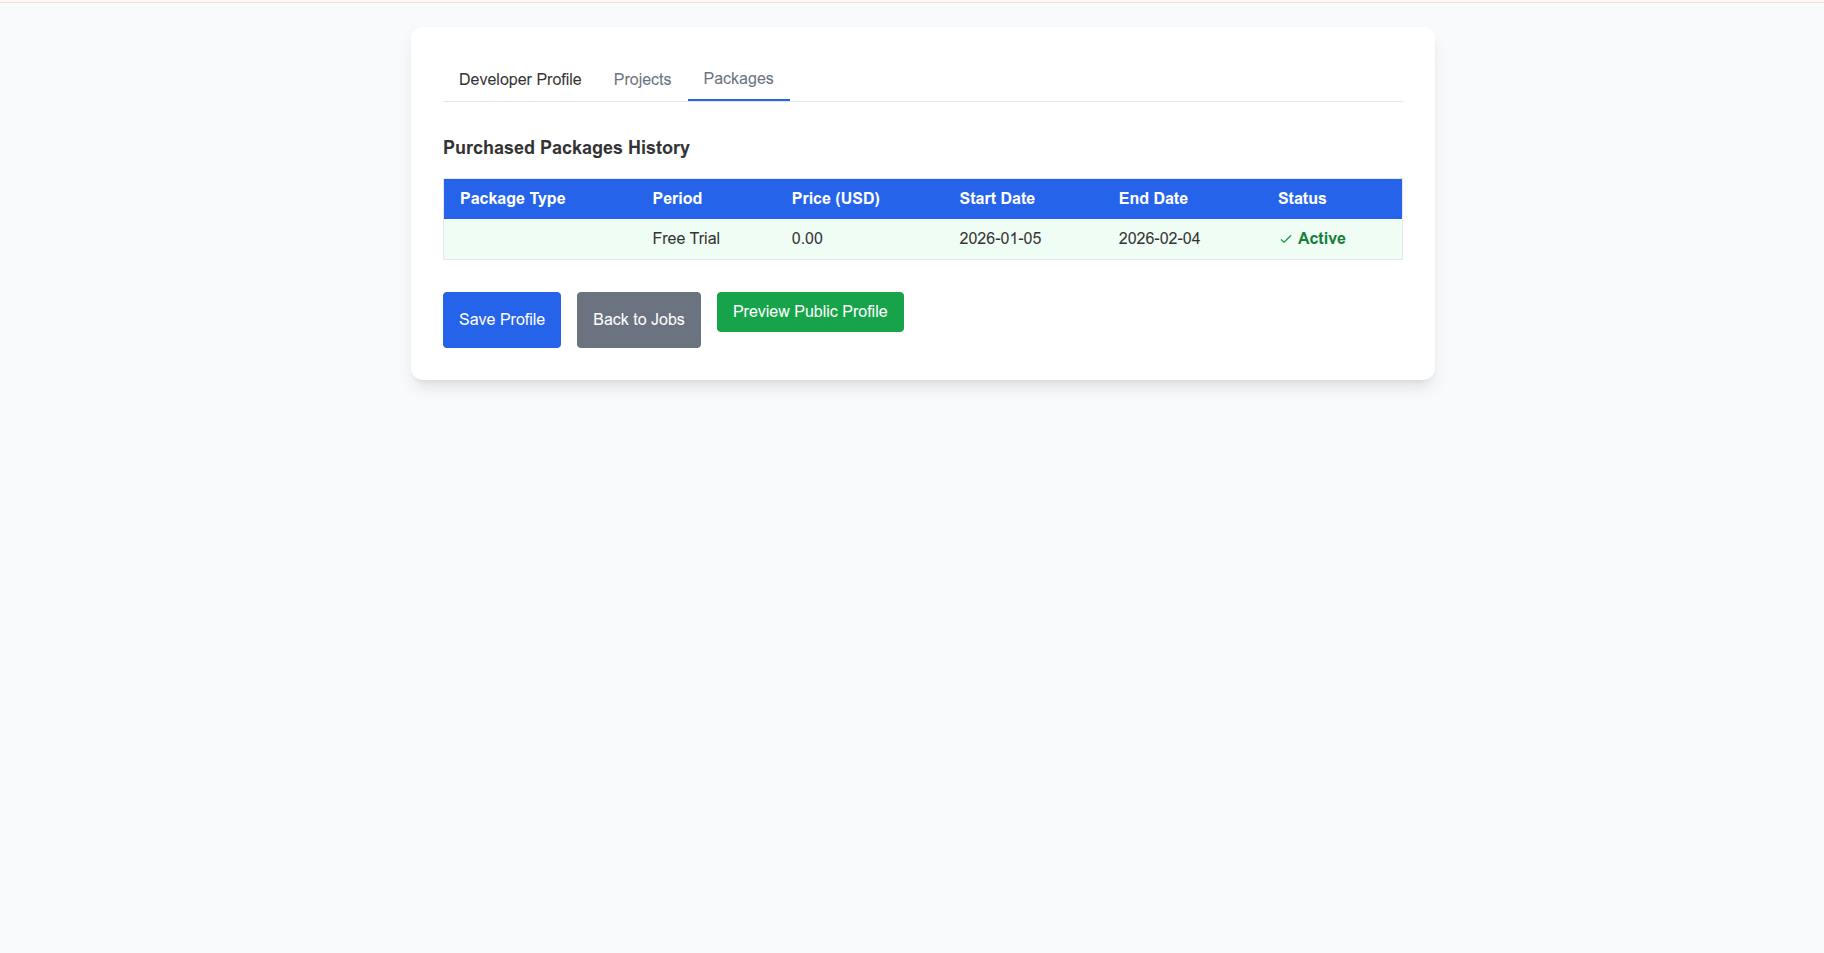Click the start date 2026-01-05
The width and height of the screenshot is (1824, 953).
[x=1000, y=238]
